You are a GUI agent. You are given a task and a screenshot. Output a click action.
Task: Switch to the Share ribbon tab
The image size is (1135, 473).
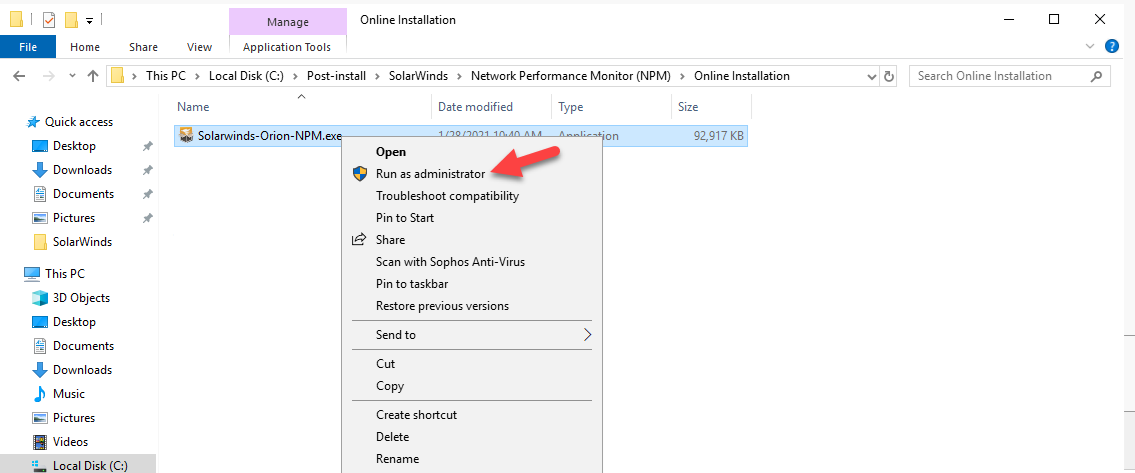click(143, 47)
